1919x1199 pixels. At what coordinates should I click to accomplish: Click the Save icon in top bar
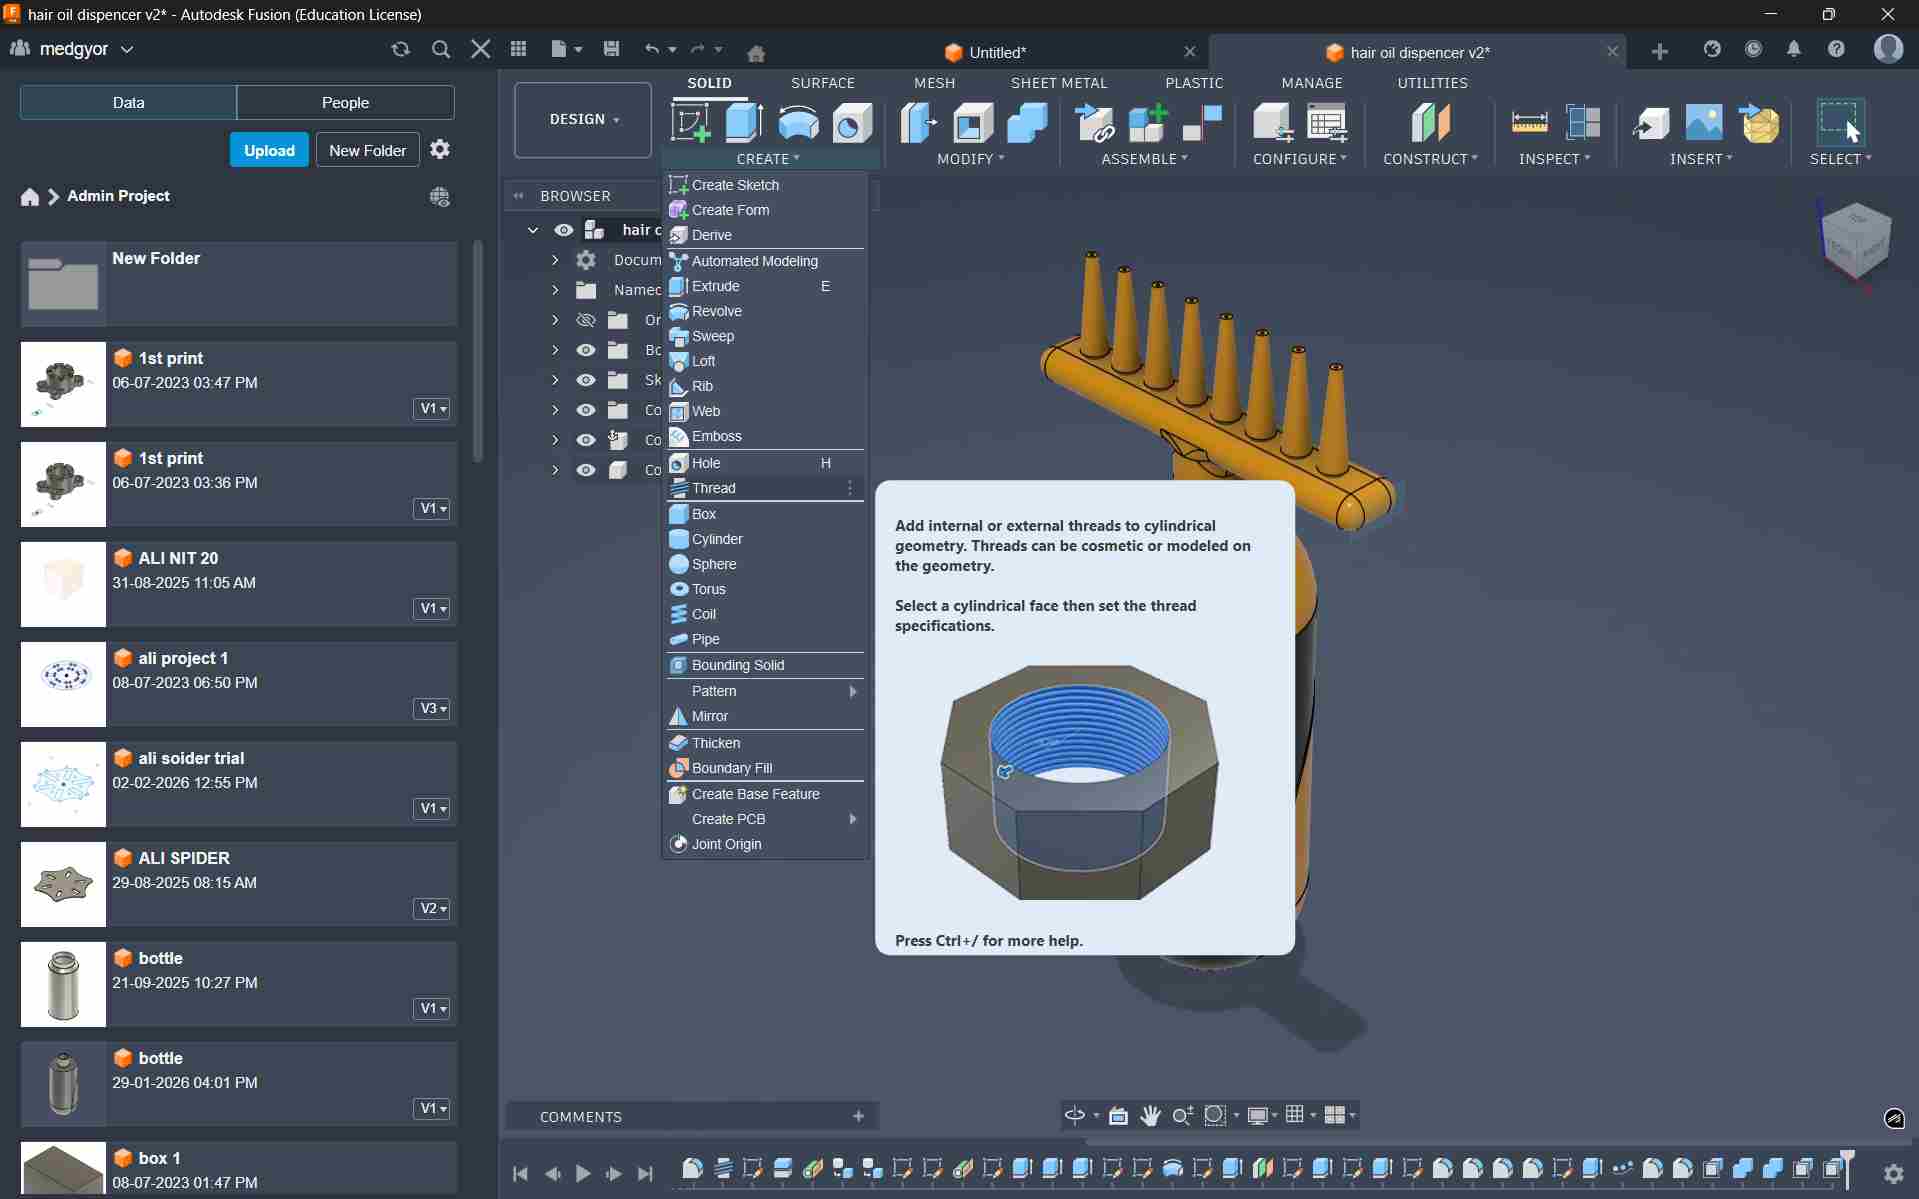[x=612, y=49]
